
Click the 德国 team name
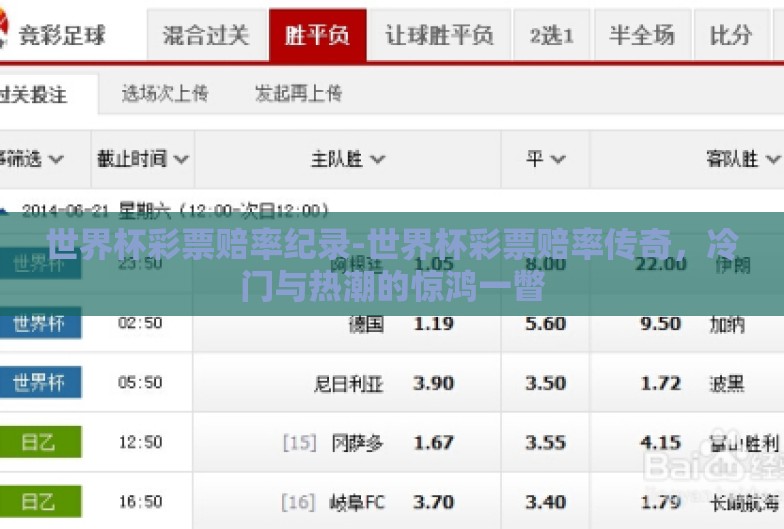pos(366,324)
